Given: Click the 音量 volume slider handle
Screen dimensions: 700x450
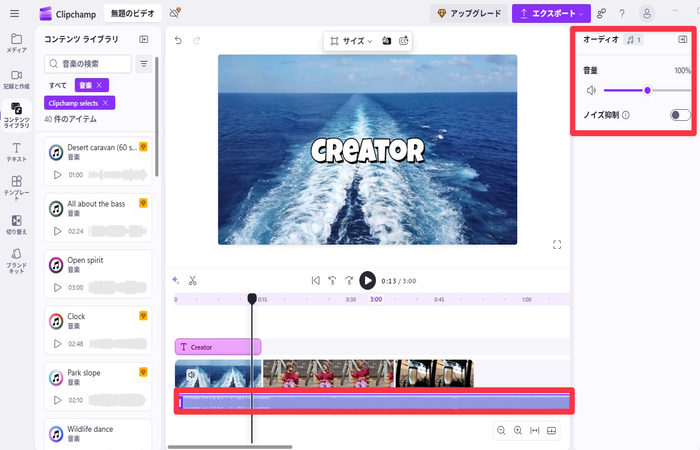Looking at the screenshot, I should 648,90.
